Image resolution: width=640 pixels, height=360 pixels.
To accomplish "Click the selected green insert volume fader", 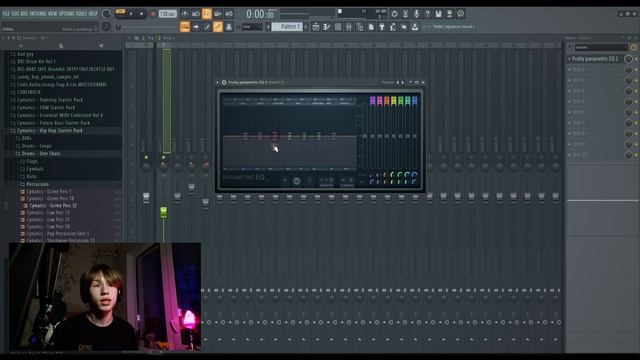I will tap(163, 211).
